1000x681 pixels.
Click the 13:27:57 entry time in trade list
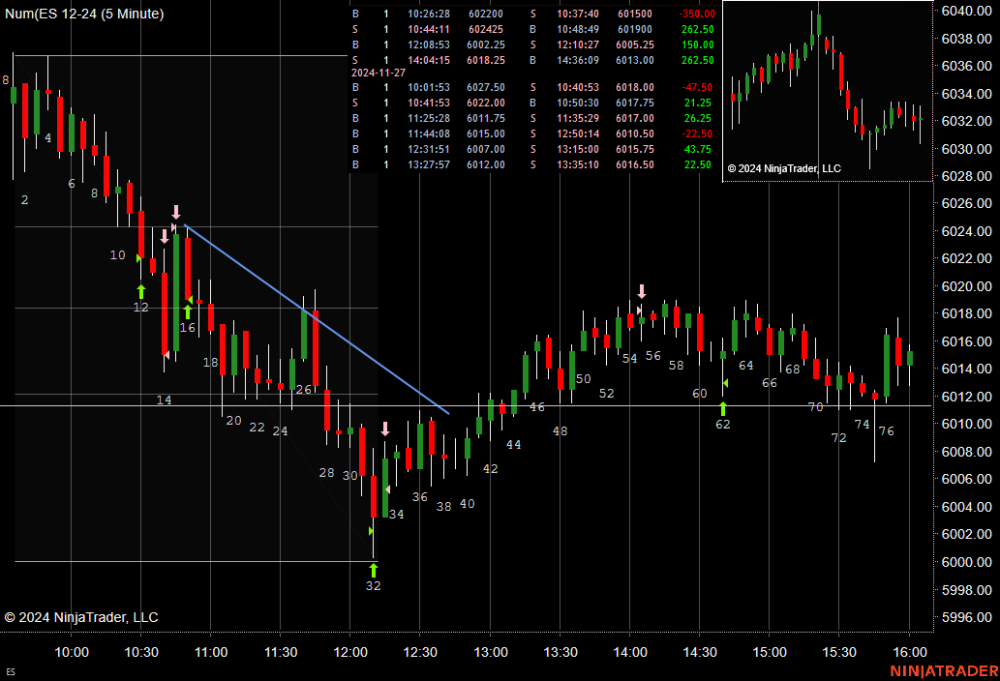pyautogui.click(x=429, y=165)
